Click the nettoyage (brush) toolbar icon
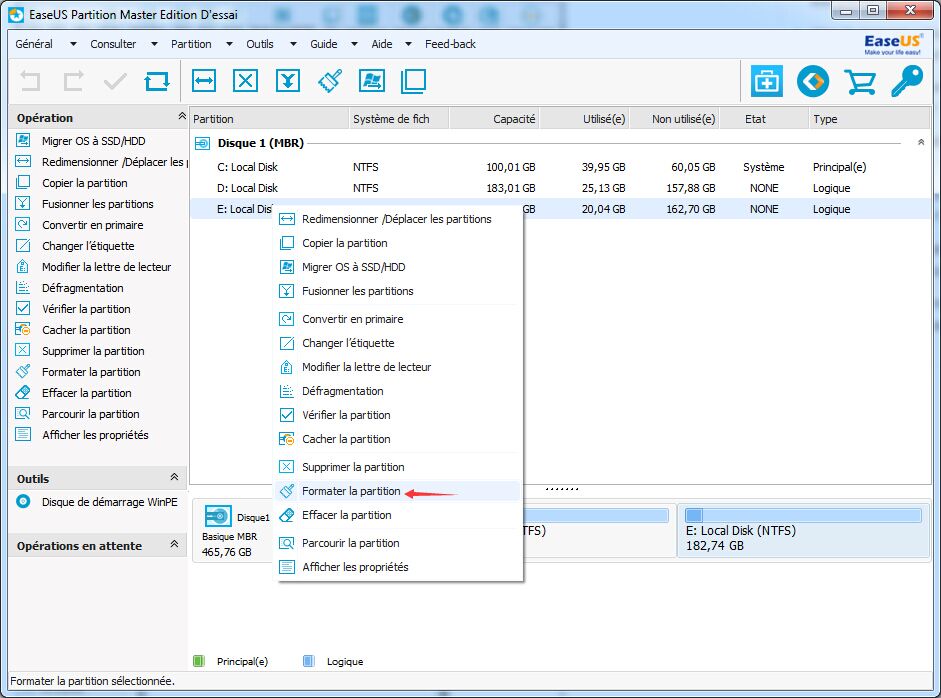The width and height of the screenshot is (941, 698). [x=330, y=81]
